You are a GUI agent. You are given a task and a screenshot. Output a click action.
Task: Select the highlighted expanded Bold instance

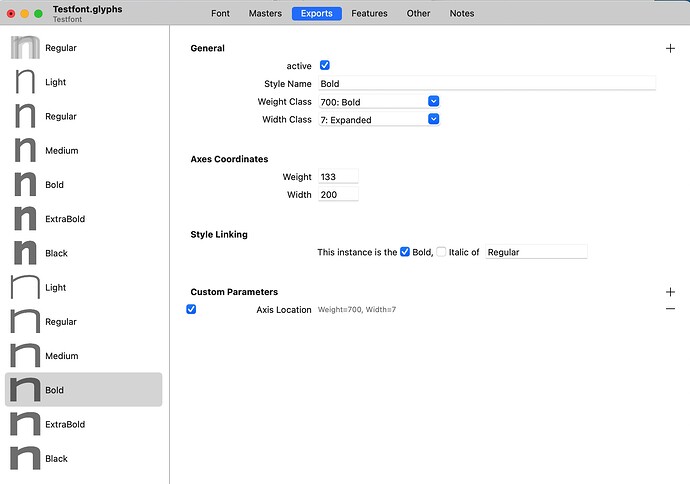tap(84, 390)
